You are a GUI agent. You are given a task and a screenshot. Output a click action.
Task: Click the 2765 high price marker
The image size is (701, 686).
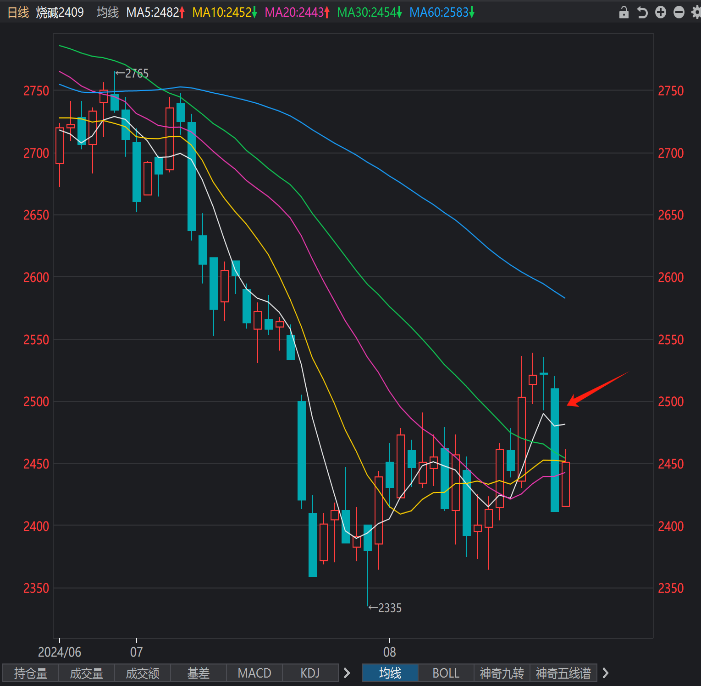[136, 73]
